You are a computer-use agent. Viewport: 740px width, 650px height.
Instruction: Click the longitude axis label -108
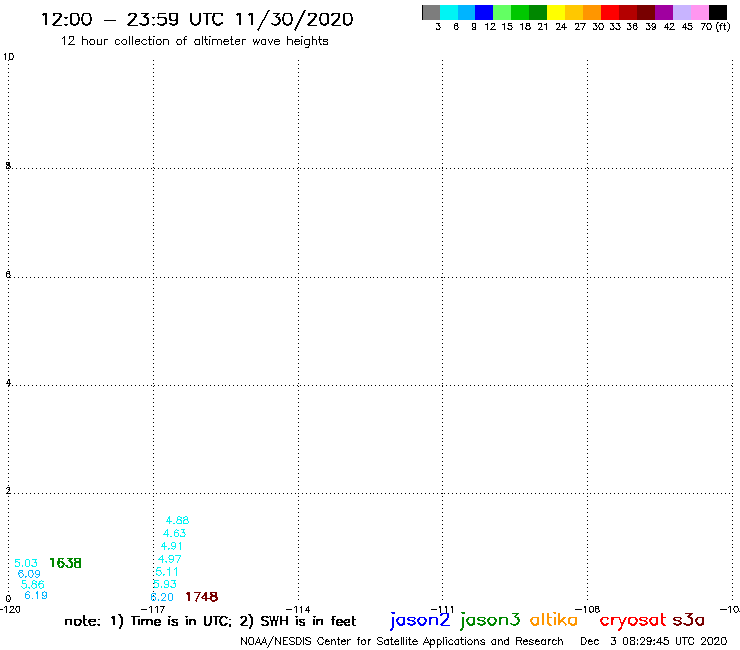click(x=588, y=609)
